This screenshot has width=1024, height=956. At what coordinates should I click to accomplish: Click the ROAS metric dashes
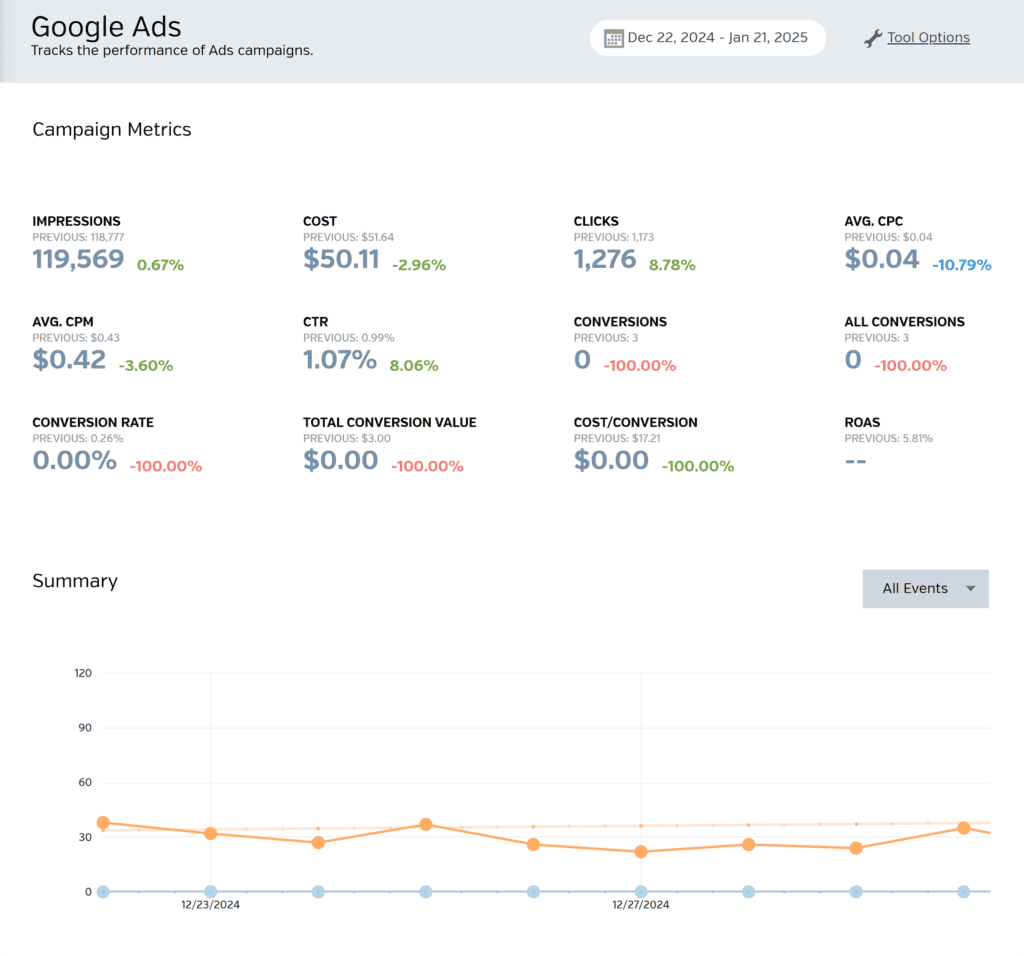(x=855, y=460)
